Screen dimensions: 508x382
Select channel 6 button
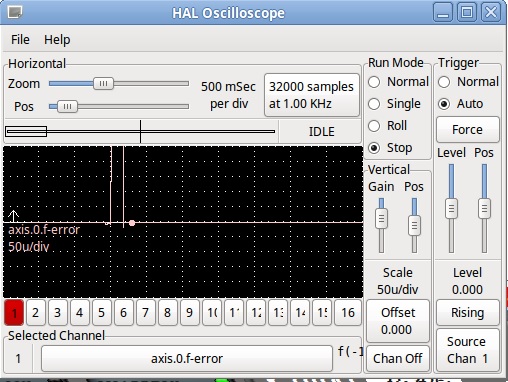click(x=124, y=313)
